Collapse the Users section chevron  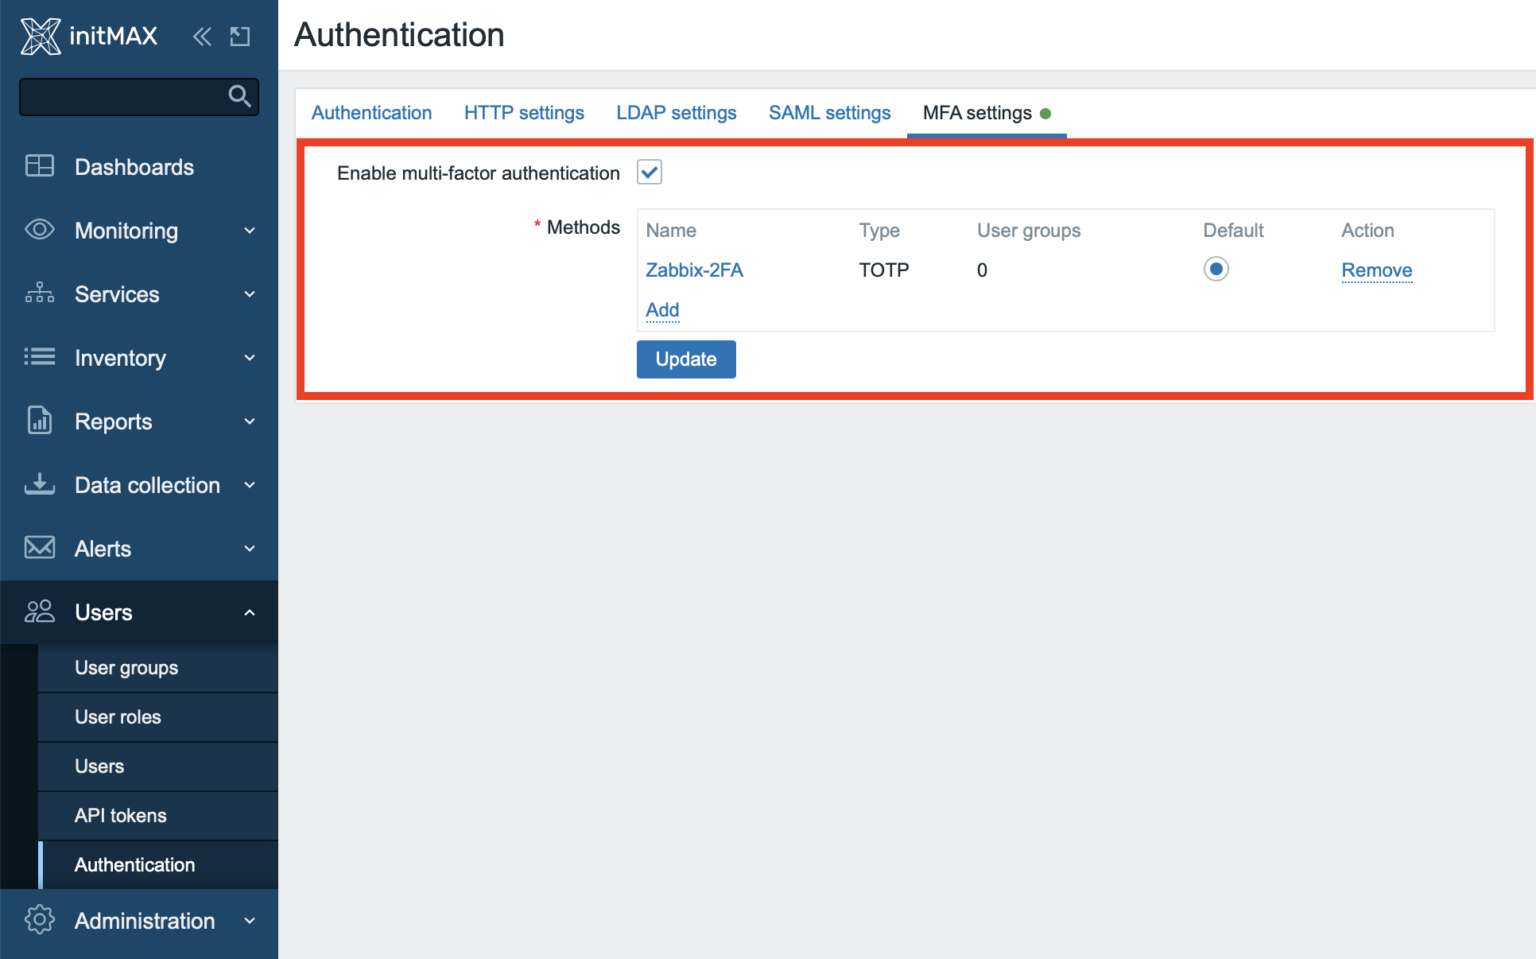pos(249,612)
